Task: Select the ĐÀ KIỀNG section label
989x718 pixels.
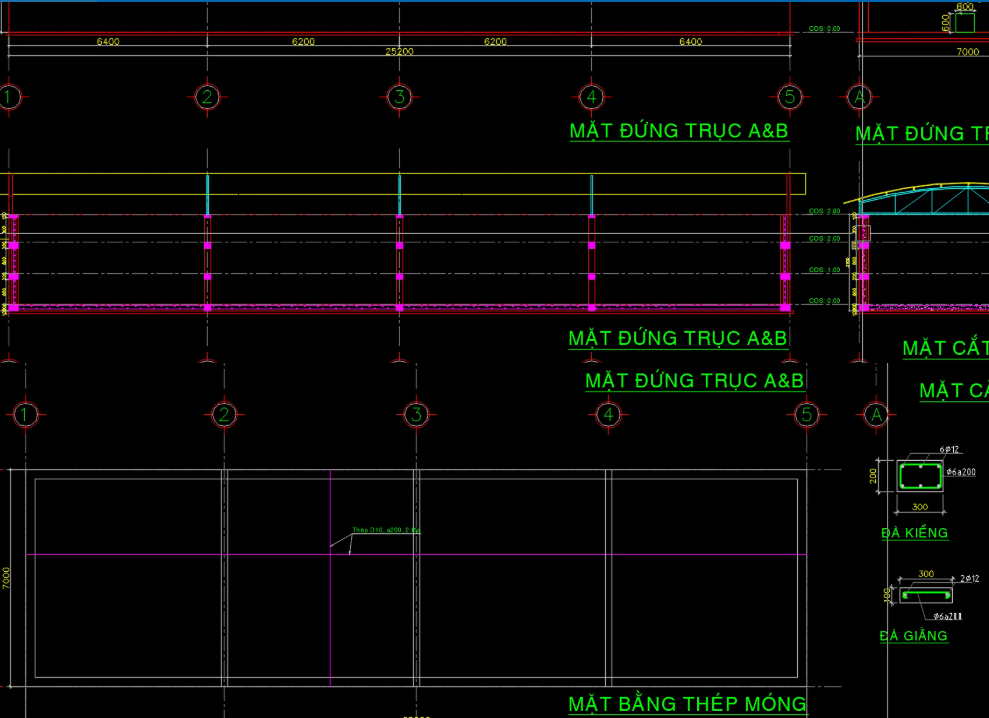Action: coord(914,533)
